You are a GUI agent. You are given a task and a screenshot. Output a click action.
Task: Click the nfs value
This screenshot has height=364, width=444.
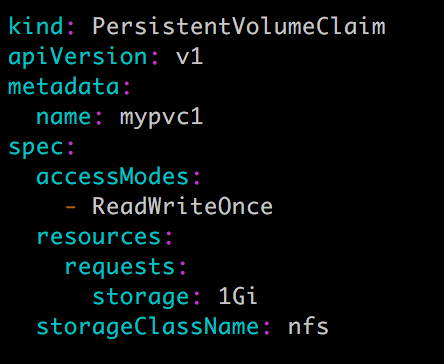(x=308, y=326)
